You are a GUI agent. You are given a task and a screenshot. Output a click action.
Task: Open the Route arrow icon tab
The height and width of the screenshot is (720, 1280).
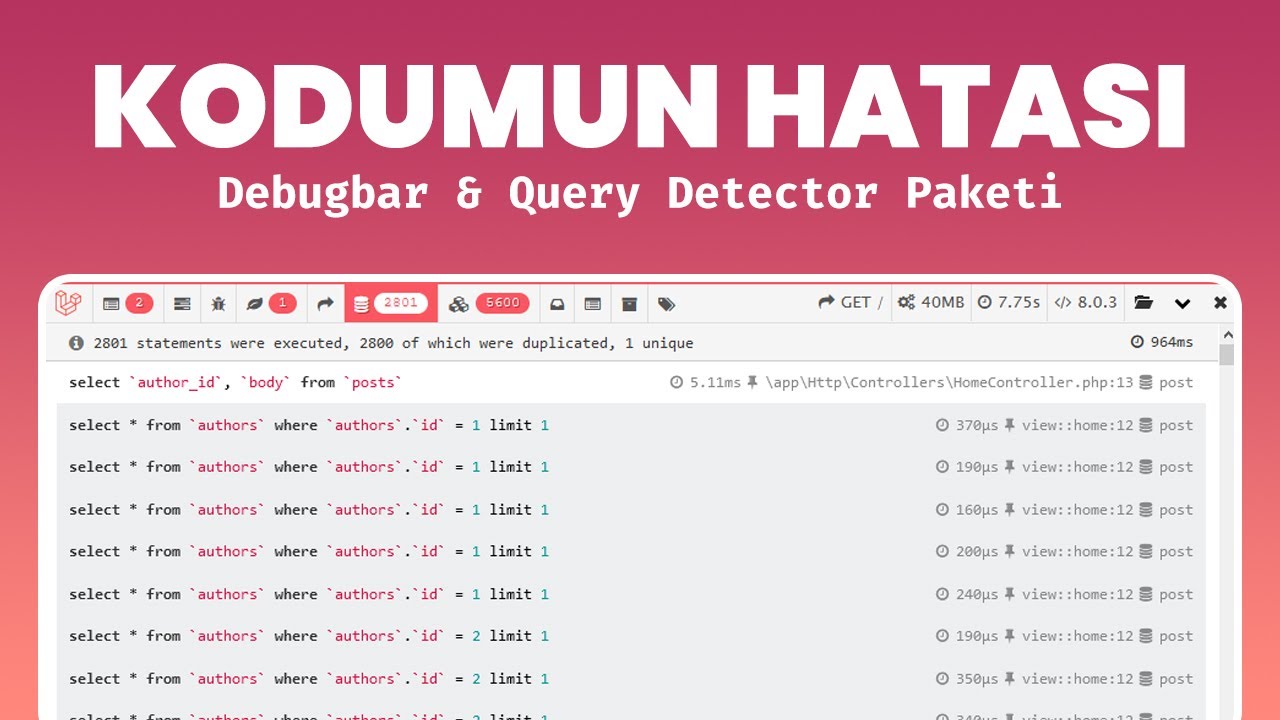(325, 303)
